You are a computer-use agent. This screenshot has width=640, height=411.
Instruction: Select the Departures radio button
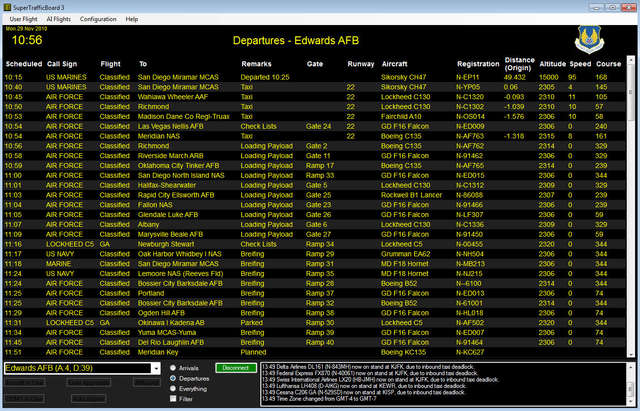(173, 378)
